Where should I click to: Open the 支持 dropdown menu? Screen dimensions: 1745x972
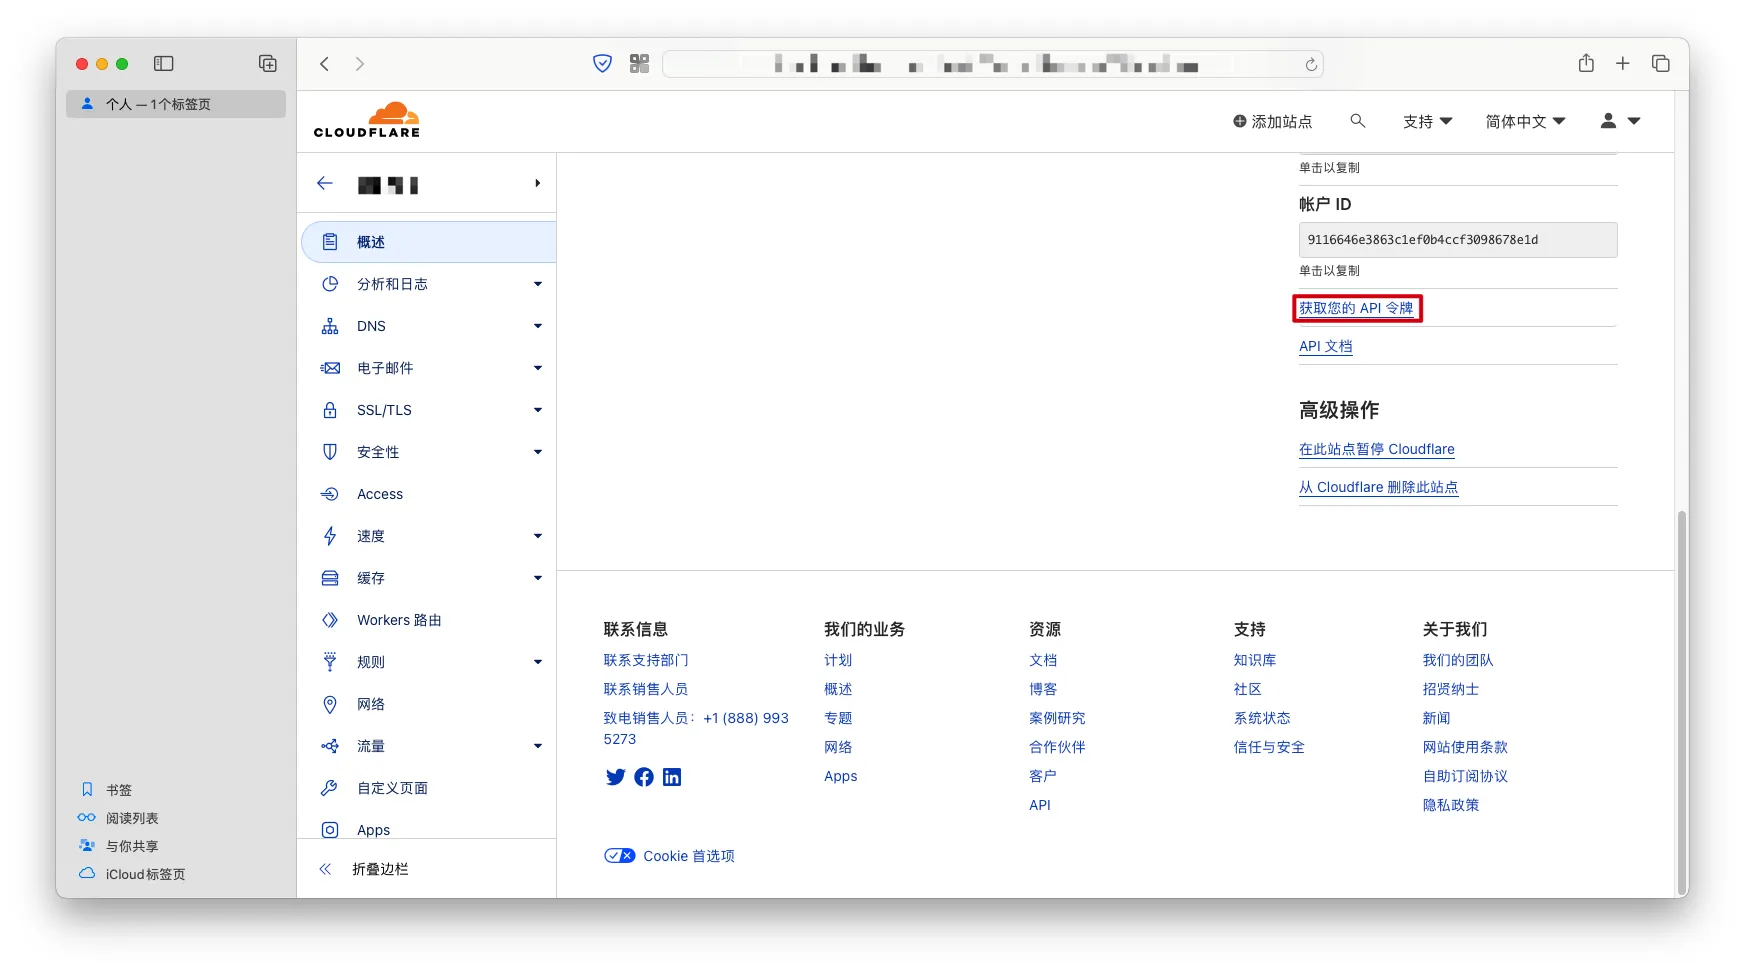(1427, 121)
